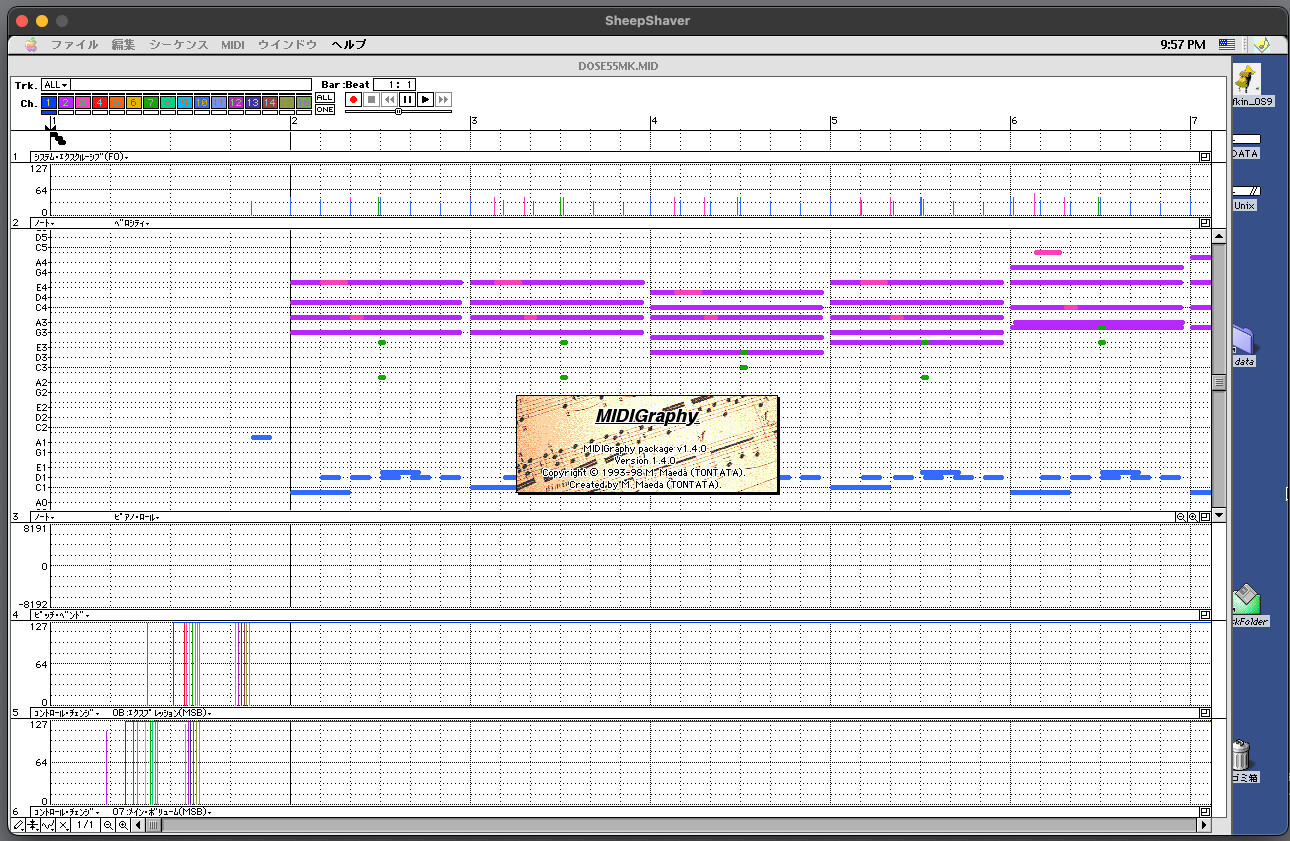1290x841 pixels.
Task: Click the horizontal zoom-in magnifier at bottom left
Action: point(123,825)
